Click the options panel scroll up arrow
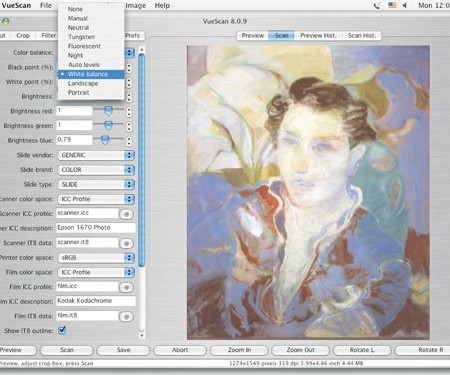 [142, 50]
